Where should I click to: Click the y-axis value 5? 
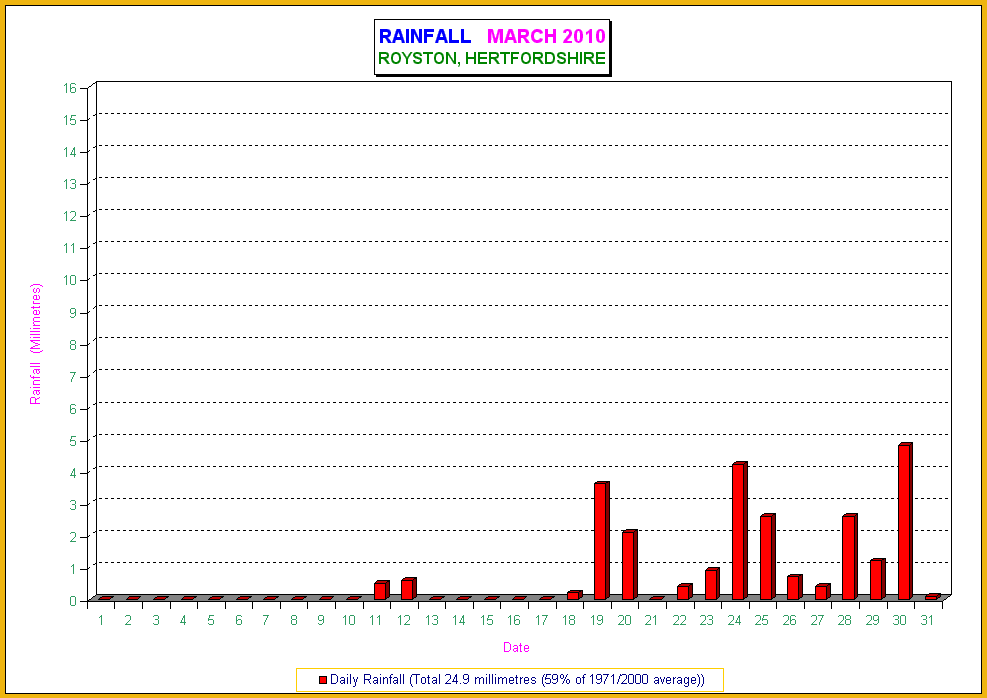point(73,441)
